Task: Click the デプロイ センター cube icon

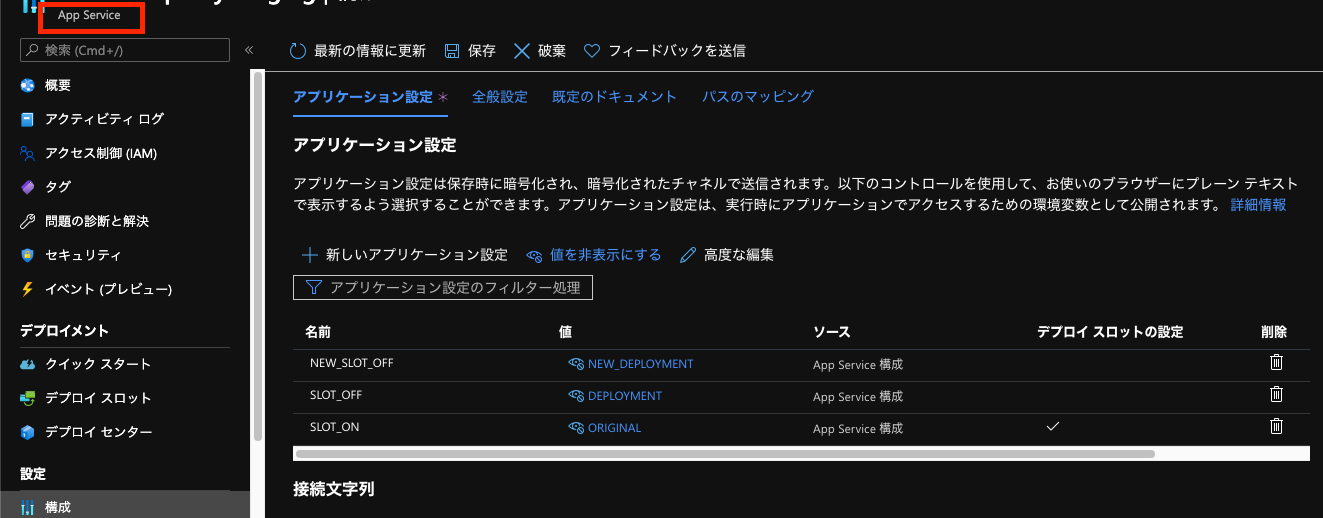Action: click(x=28, y=432)
